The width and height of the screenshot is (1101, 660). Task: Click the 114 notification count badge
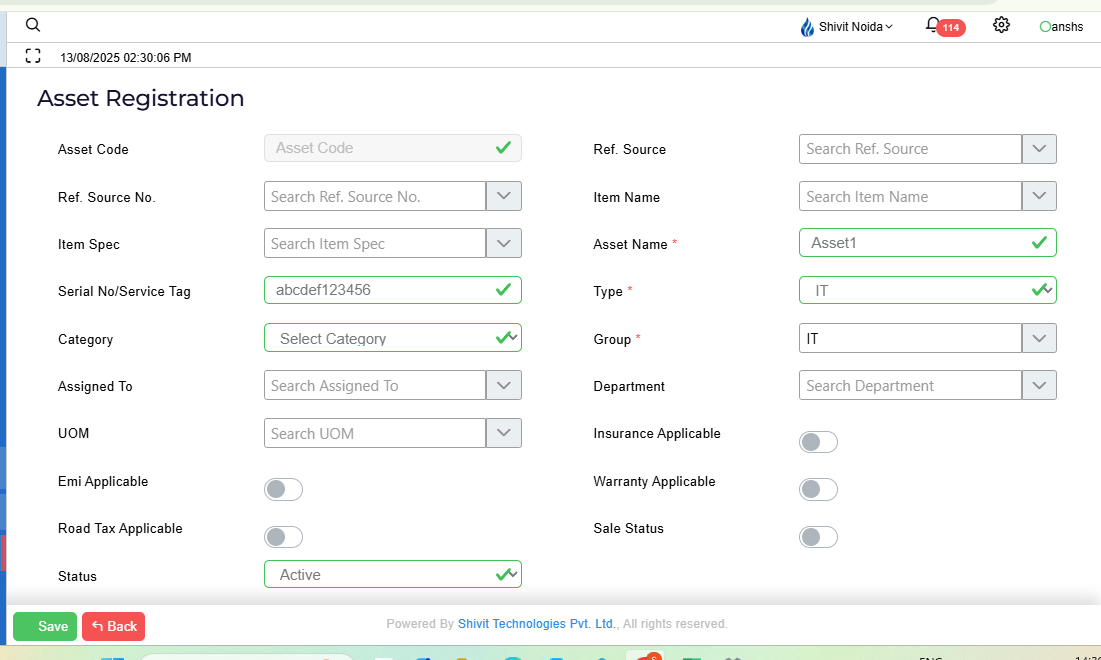(950, 28)
